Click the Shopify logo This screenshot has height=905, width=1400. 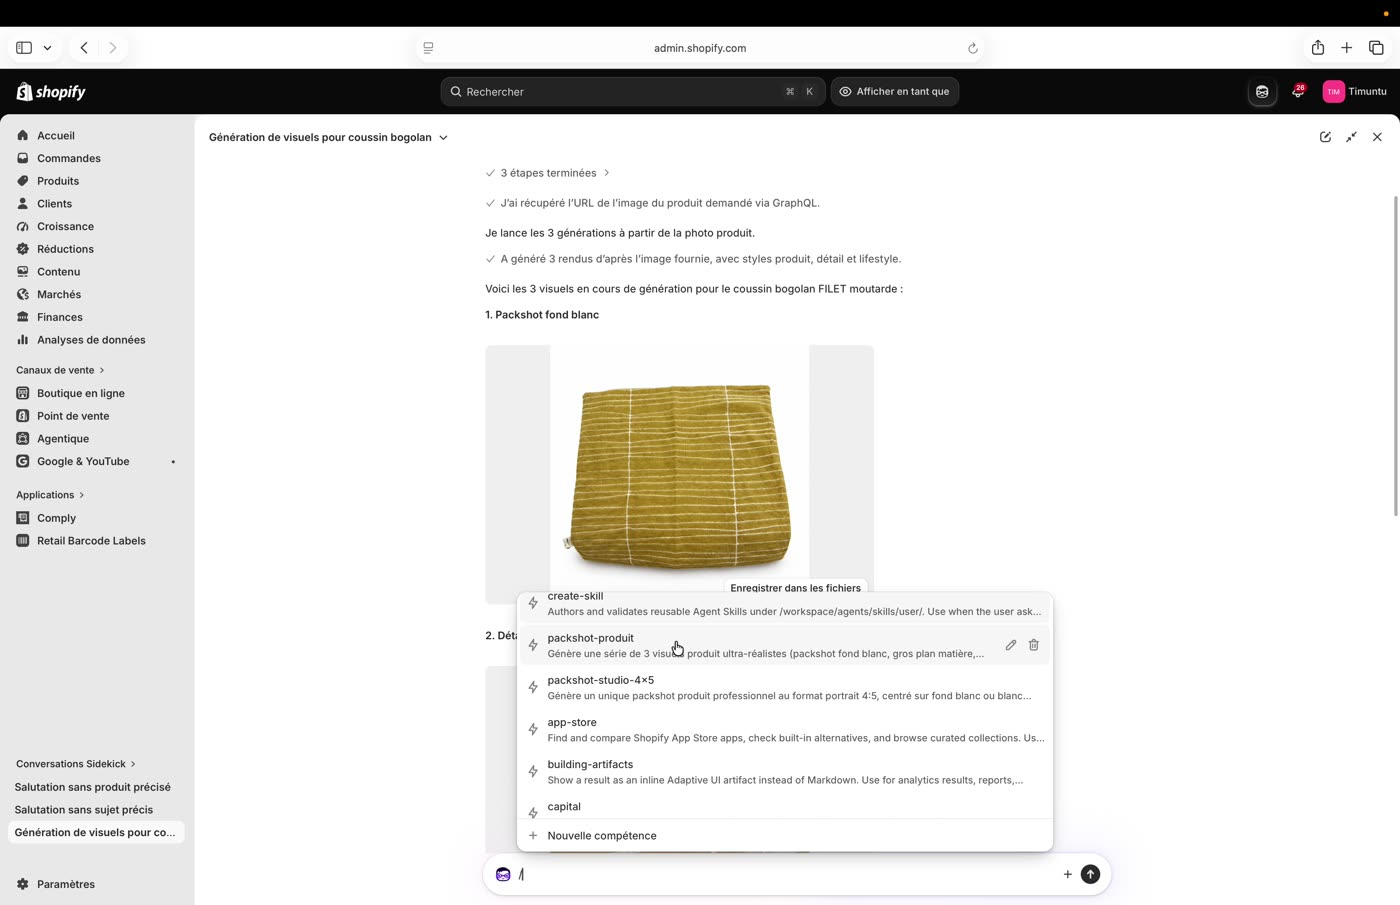[51, 92]
